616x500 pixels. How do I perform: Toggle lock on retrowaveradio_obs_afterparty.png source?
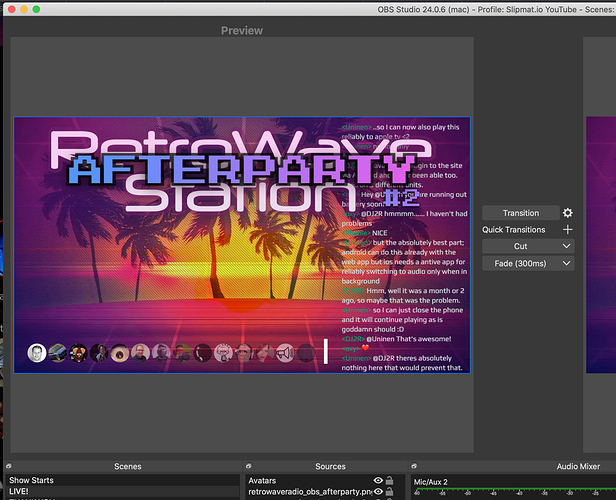[x=389, y=491]
